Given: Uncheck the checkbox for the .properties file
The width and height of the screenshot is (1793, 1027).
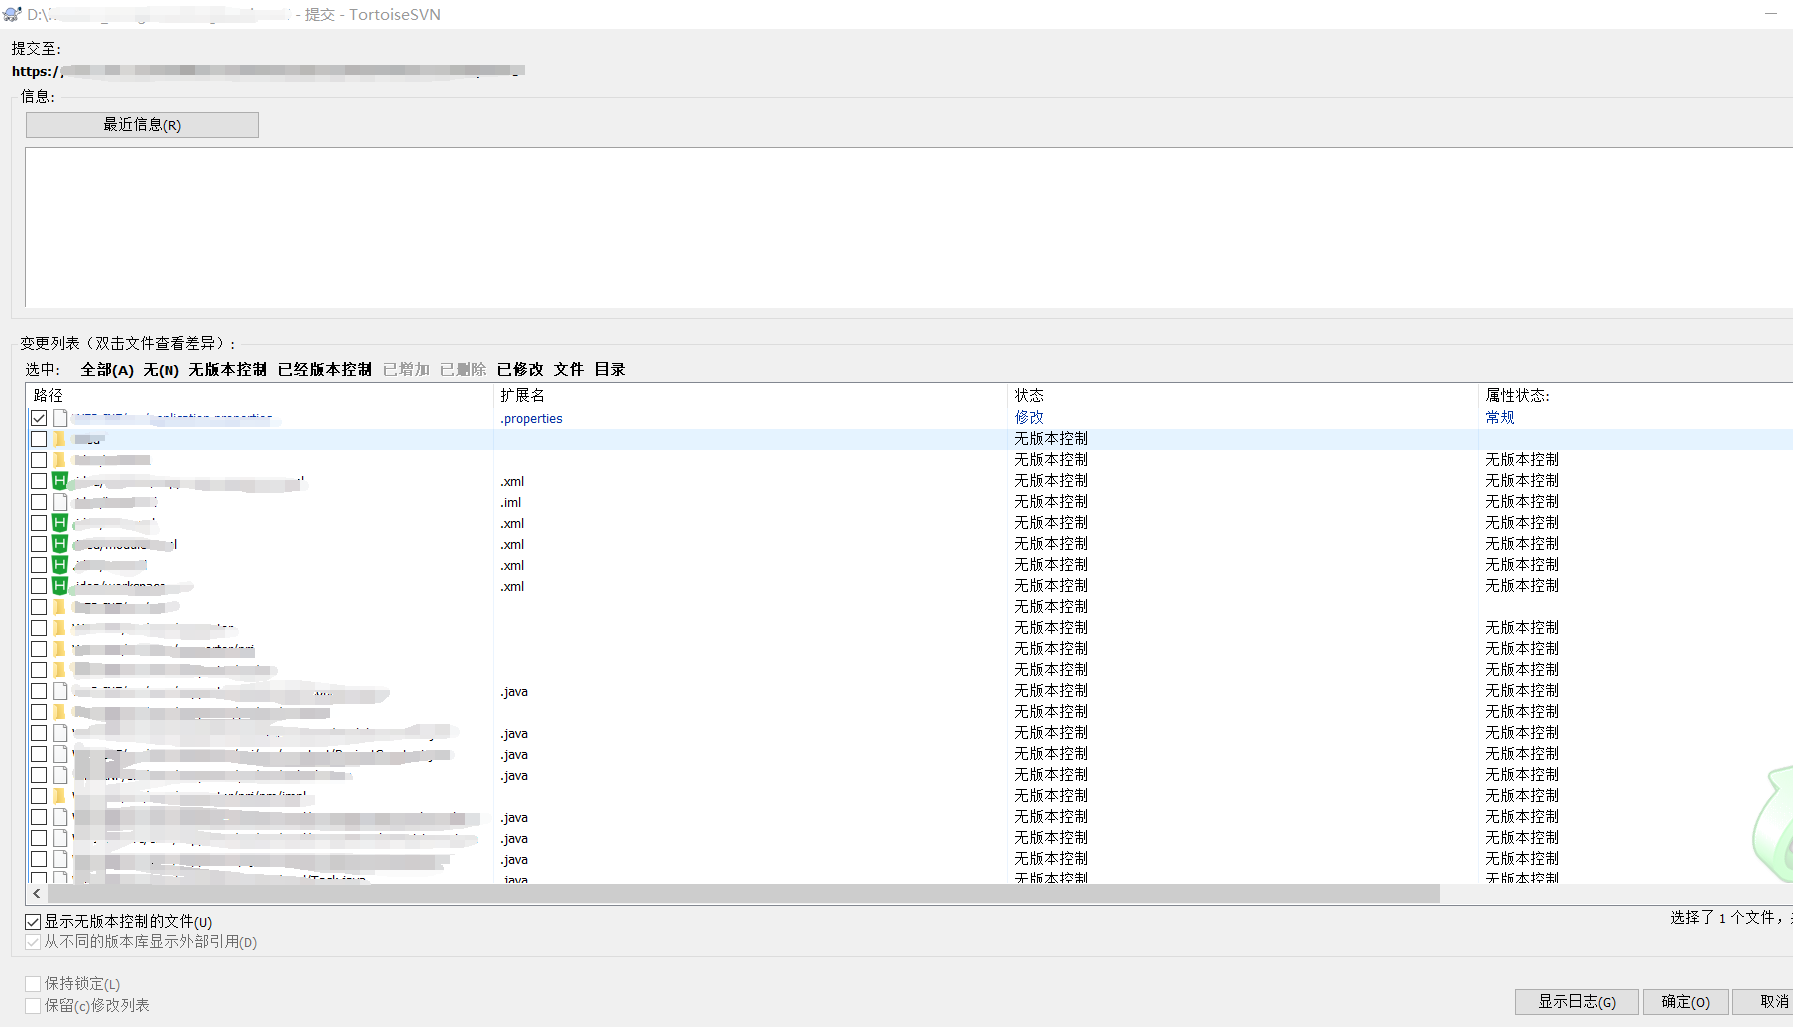Looking at the screenshot, I should pyautogui.click(x=39, y=418).
